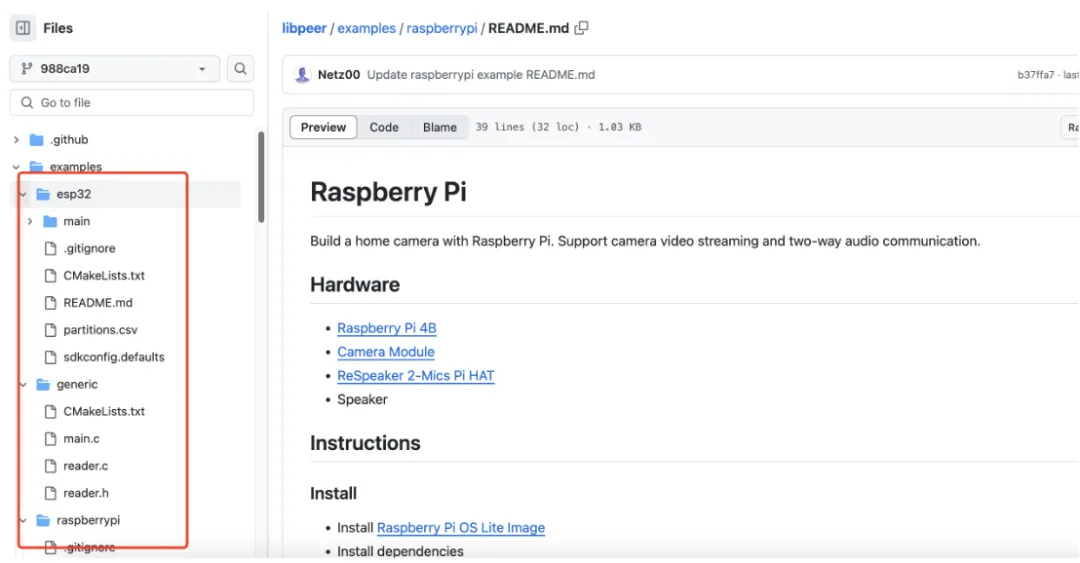Screen dimensions: 1080x563
Task: Click the Raspberry Pi heading text
Action: click(388, 192)
